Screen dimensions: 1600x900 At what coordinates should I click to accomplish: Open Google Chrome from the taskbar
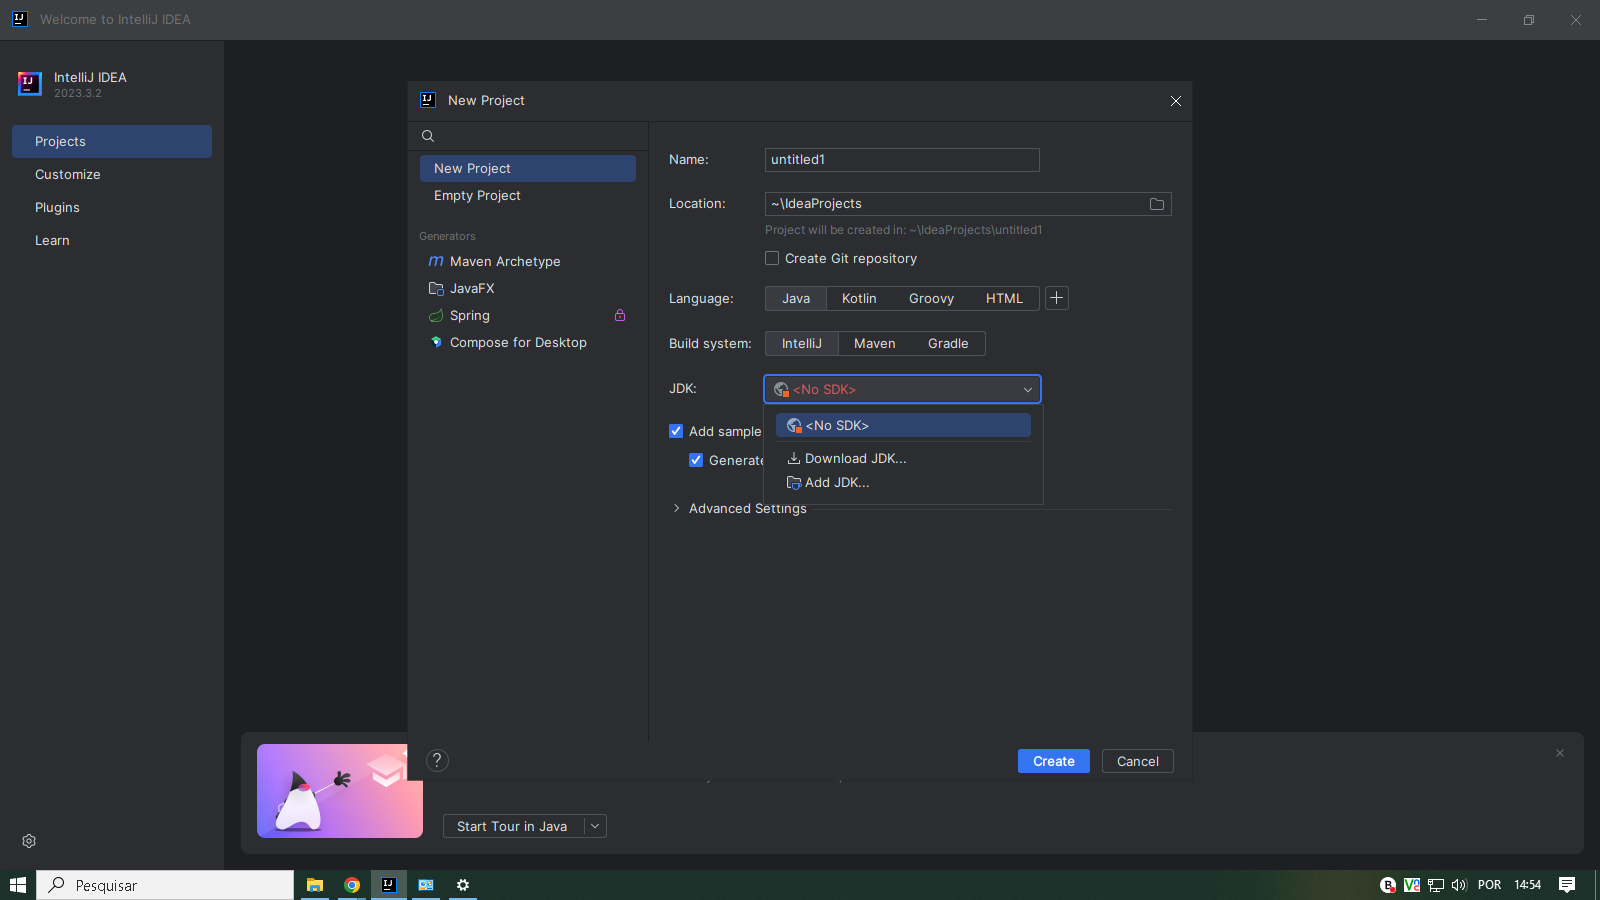(x=352, y=885)
